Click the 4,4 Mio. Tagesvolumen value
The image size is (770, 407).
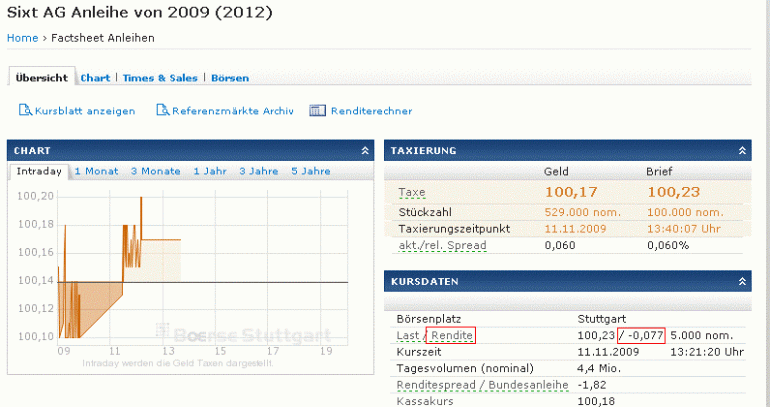coord(599,368)
